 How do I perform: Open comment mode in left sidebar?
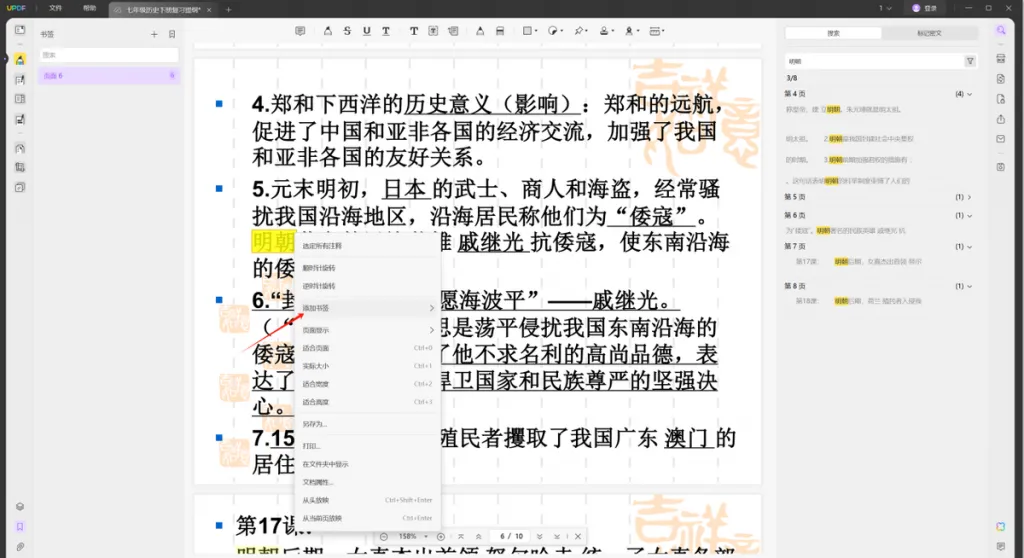20,59
